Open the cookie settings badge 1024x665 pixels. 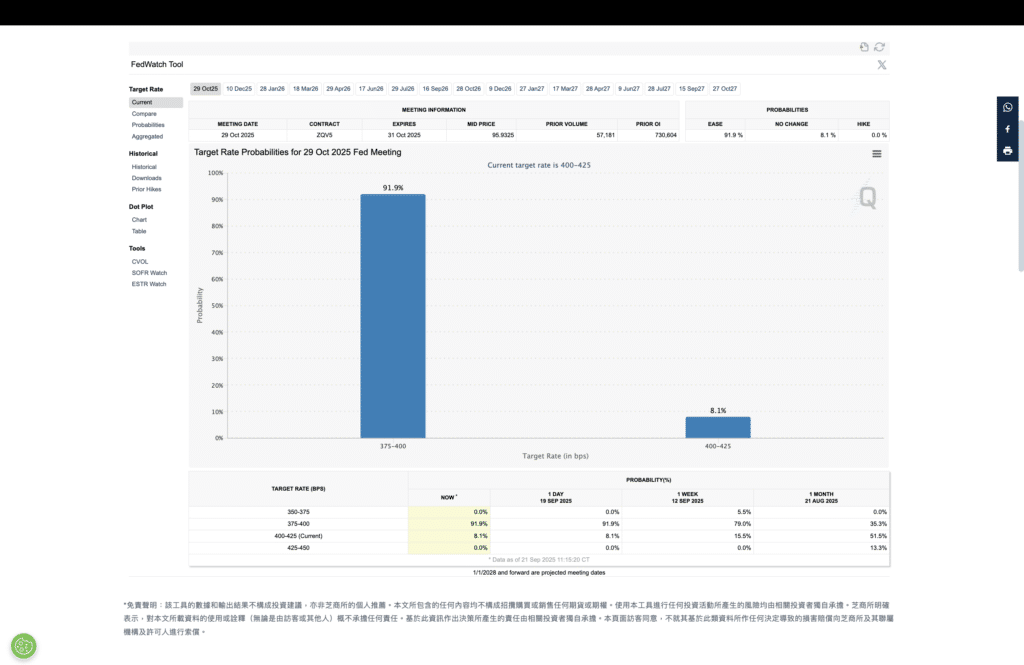click(x=24, y=646)
